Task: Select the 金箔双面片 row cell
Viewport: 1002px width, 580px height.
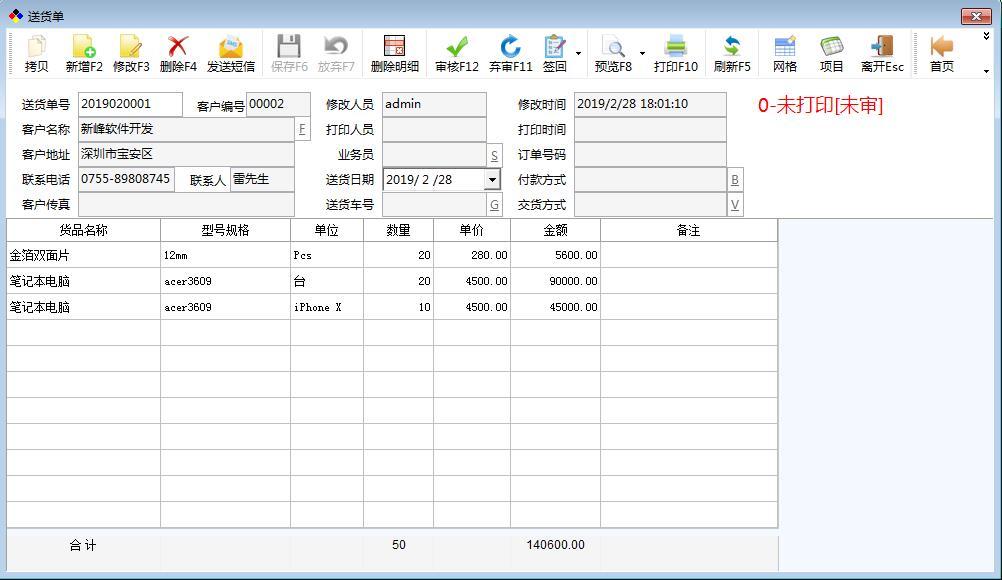Action: pyautogui.click(x=84, y=256)
